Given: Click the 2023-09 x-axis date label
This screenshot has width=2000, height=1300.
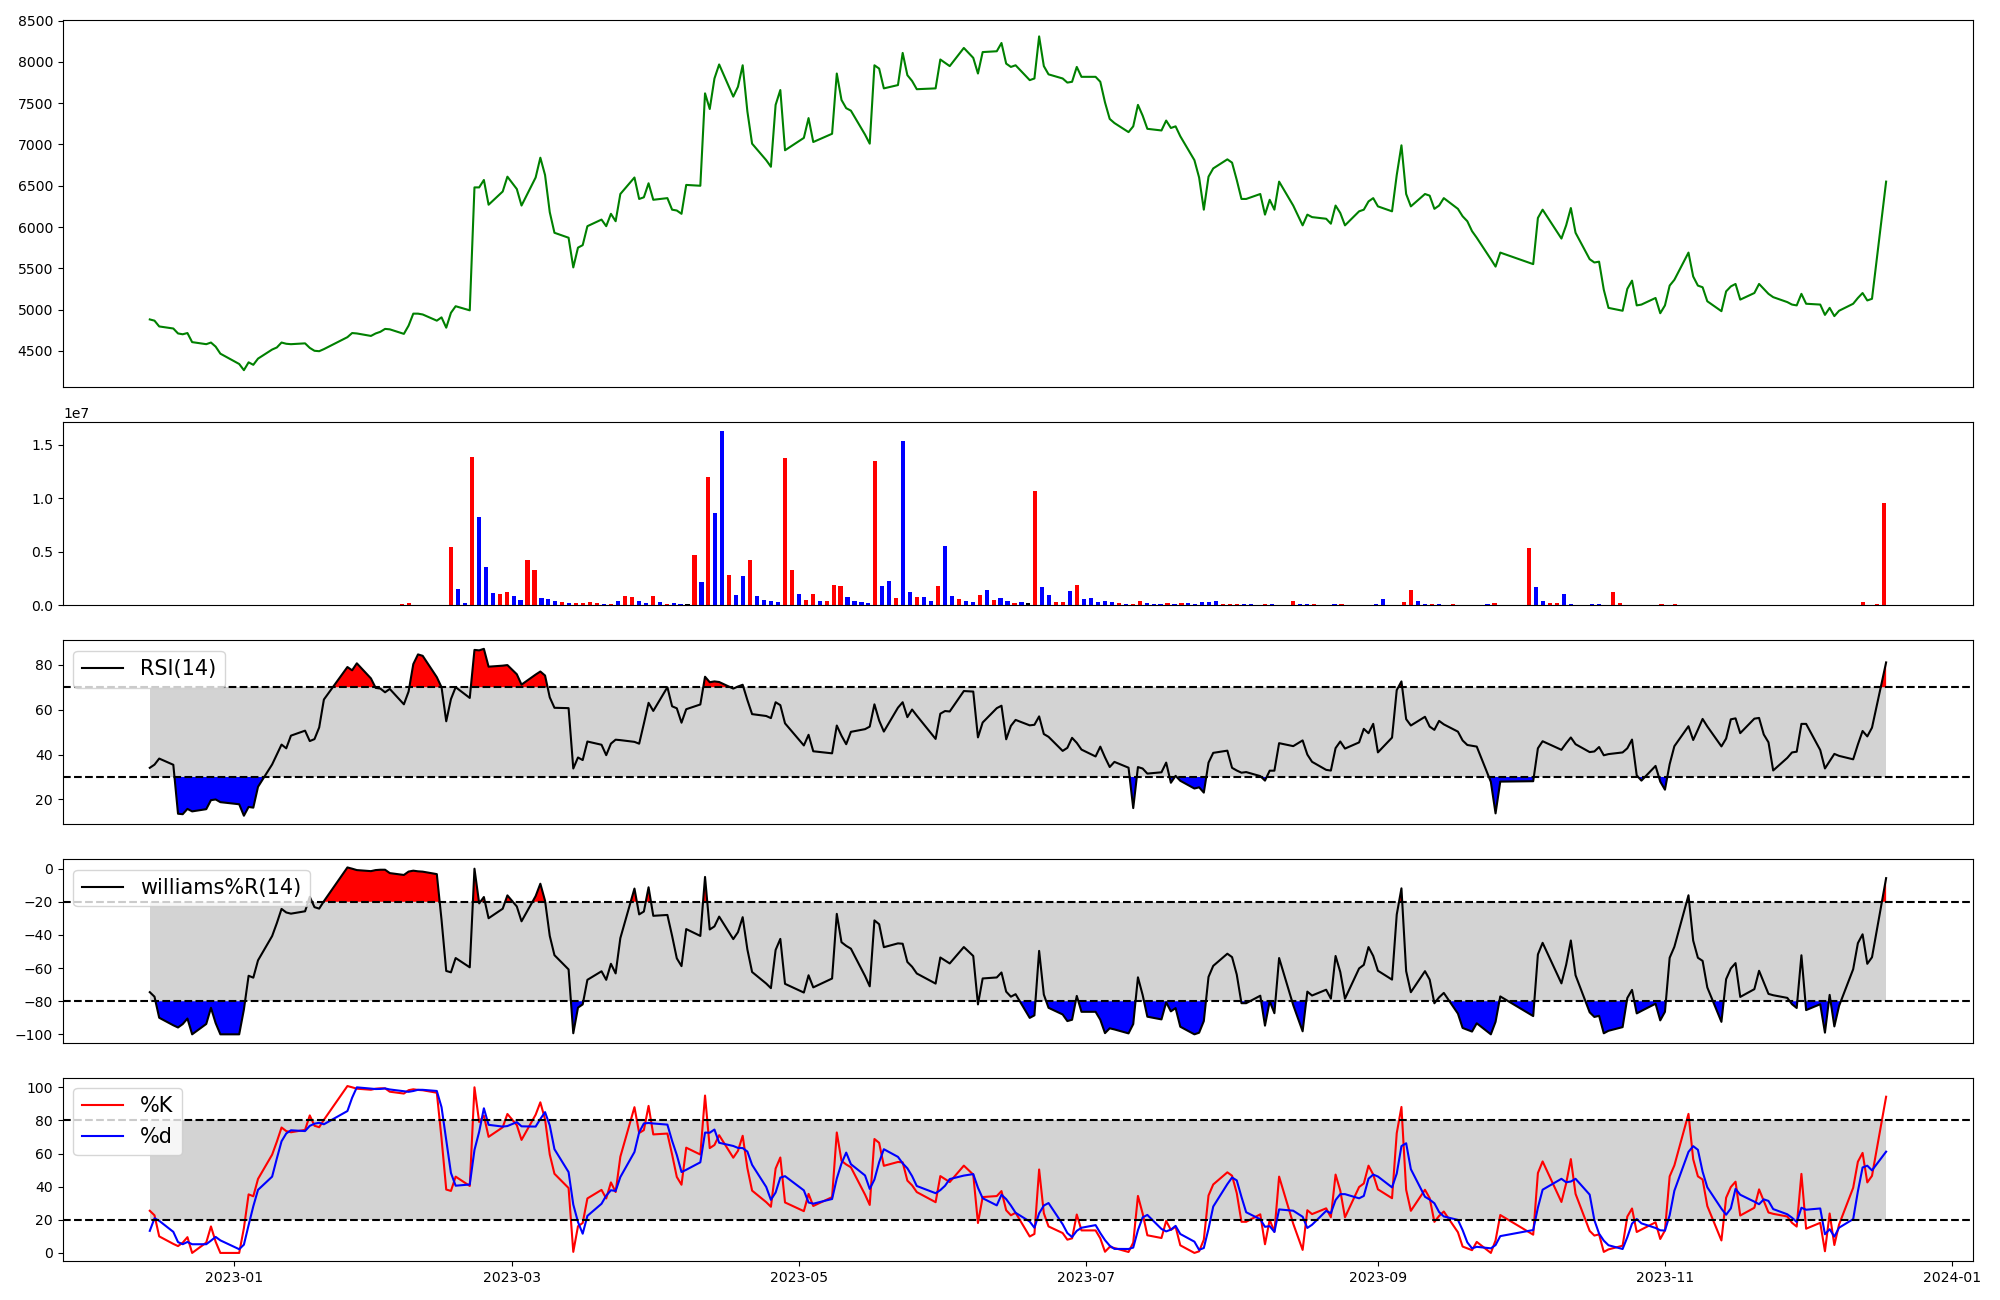Looking at the screenshot, I should click(x=1378, y=1277).
